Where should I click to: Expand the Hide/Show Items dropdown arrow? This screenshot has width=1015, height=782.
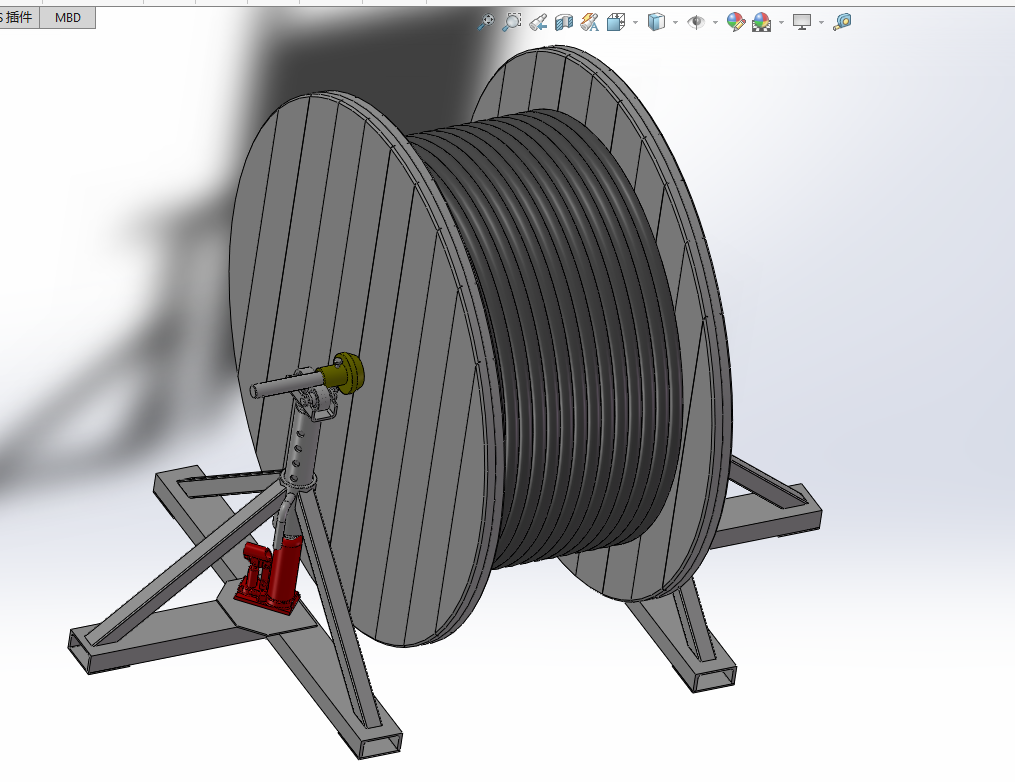[x=715, y=23]
